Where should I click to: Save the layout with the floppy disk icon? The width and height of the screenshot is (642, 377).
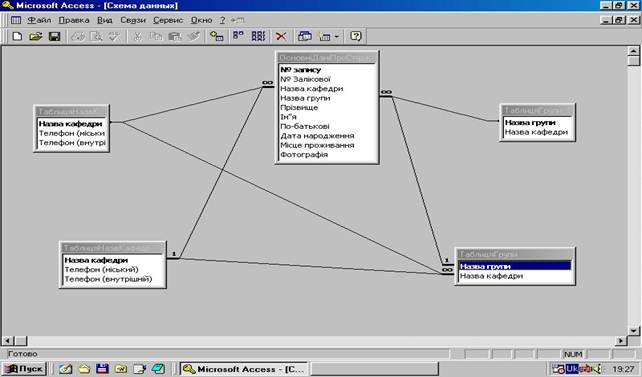click(x=54, y=36)
